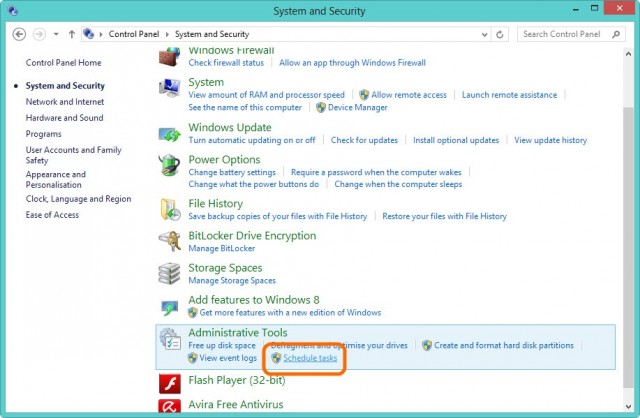
Task: Click Create and format hard disk partitions
Action: pyautogui.click(x=504, y=345)
